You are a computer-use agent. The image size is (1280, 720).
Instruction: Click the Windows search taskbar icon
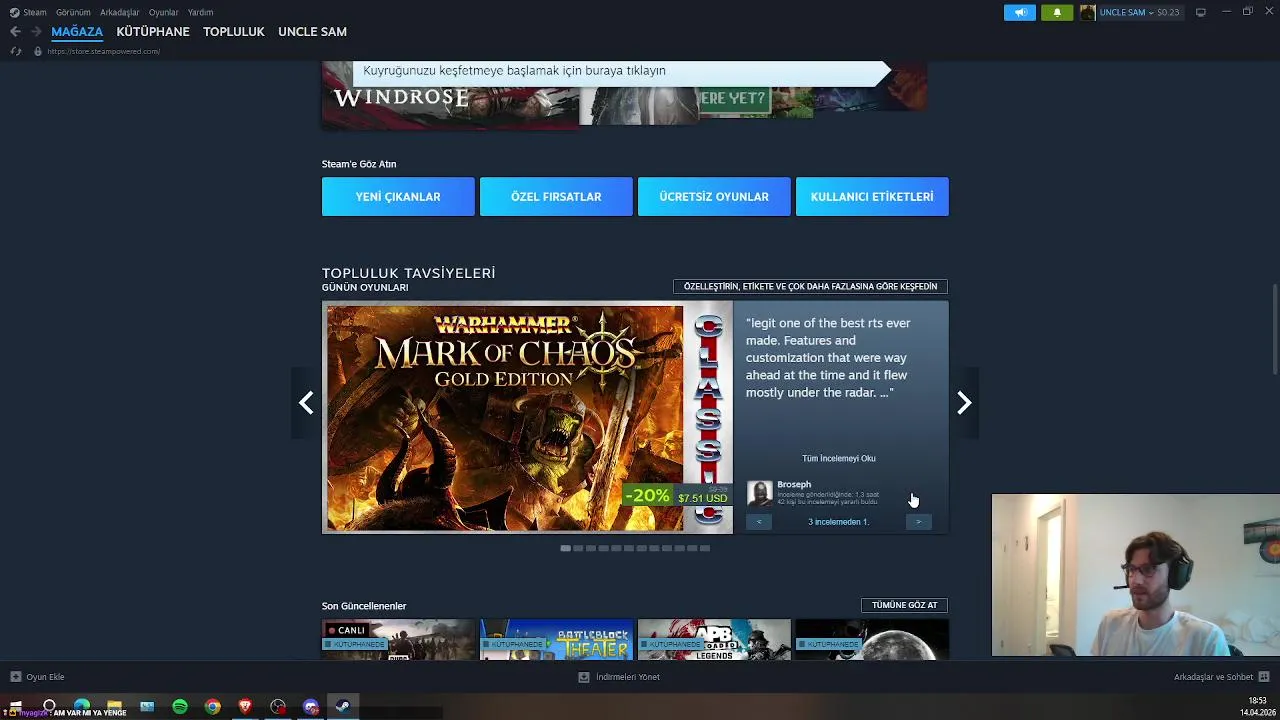(49, 707)
